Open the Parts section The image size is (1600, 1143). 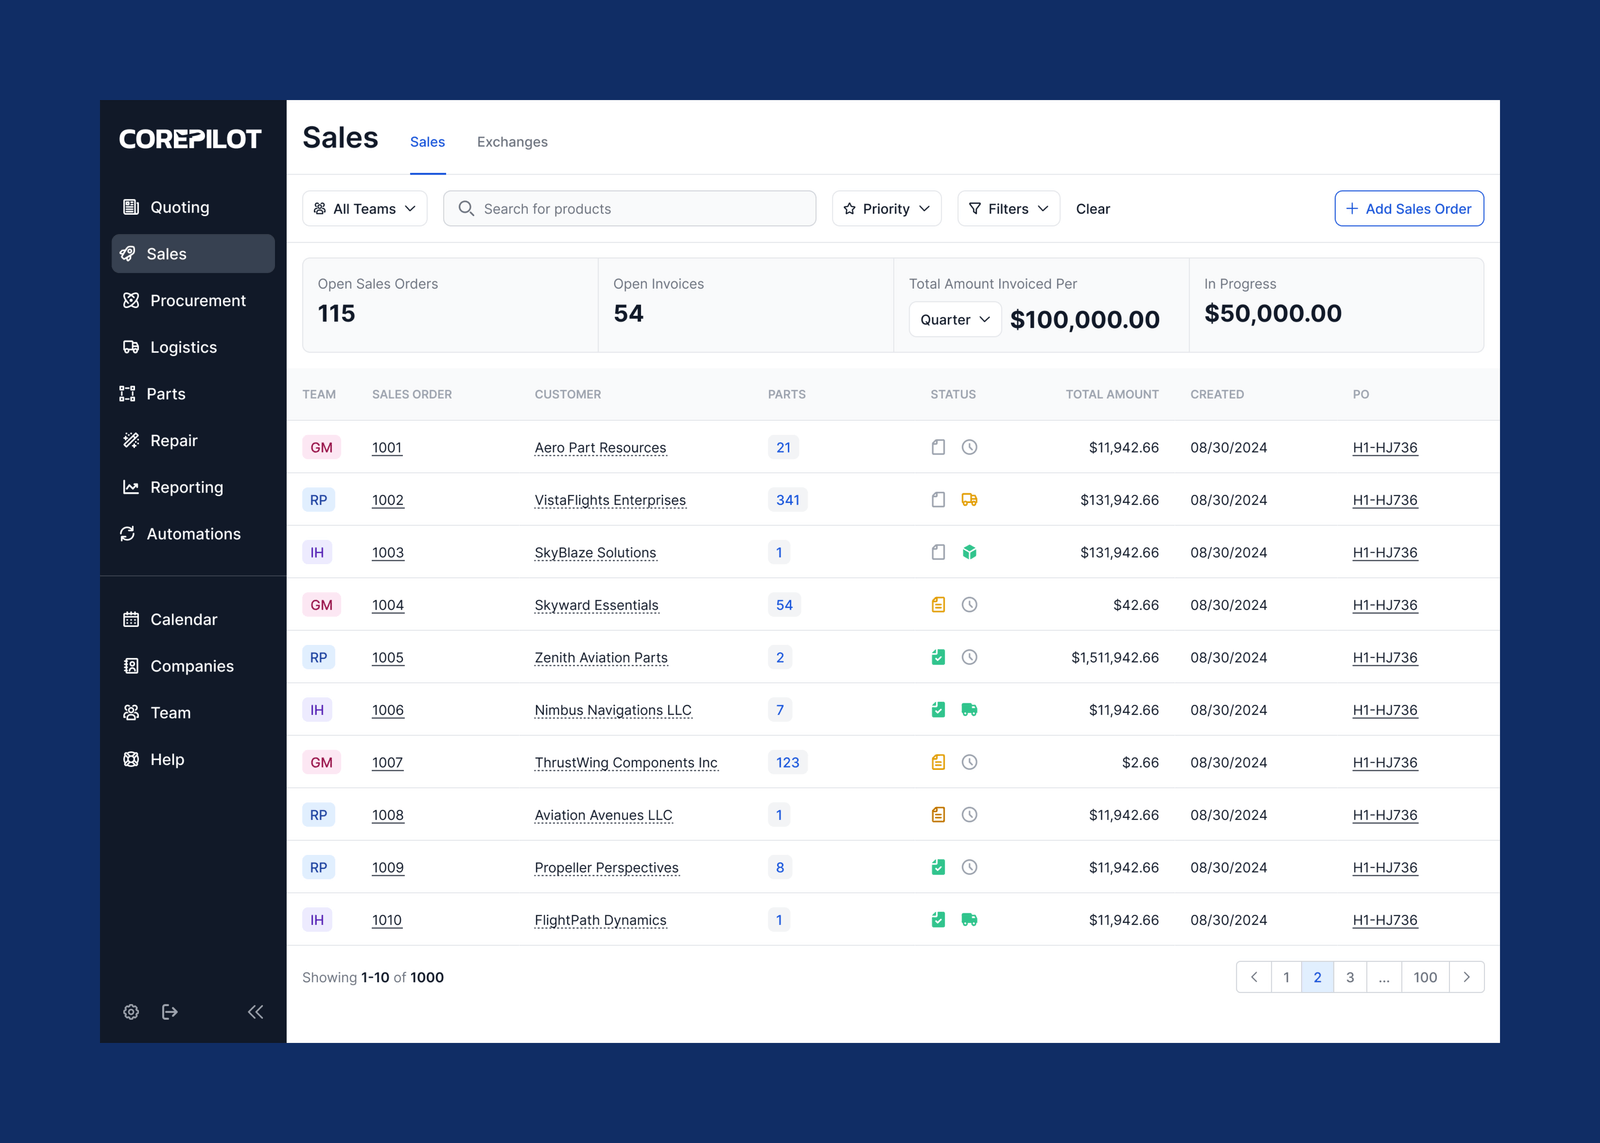166,394
